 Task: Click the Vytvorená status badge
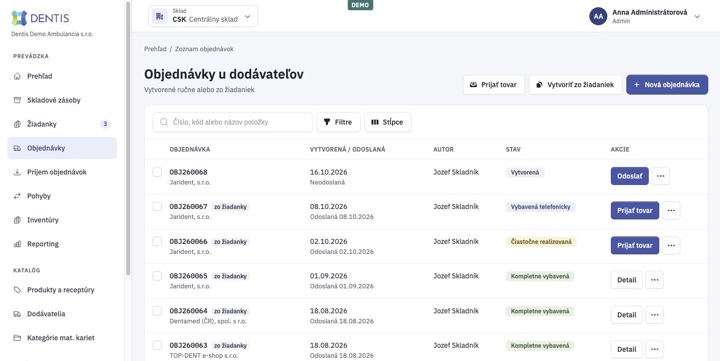pos(525,172)
